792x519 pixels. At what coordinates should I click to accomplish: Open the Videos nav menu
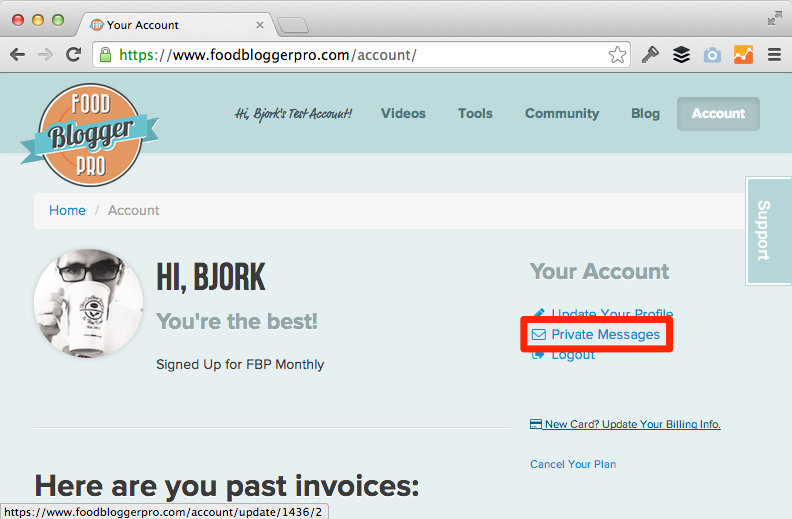click(403, 114)
